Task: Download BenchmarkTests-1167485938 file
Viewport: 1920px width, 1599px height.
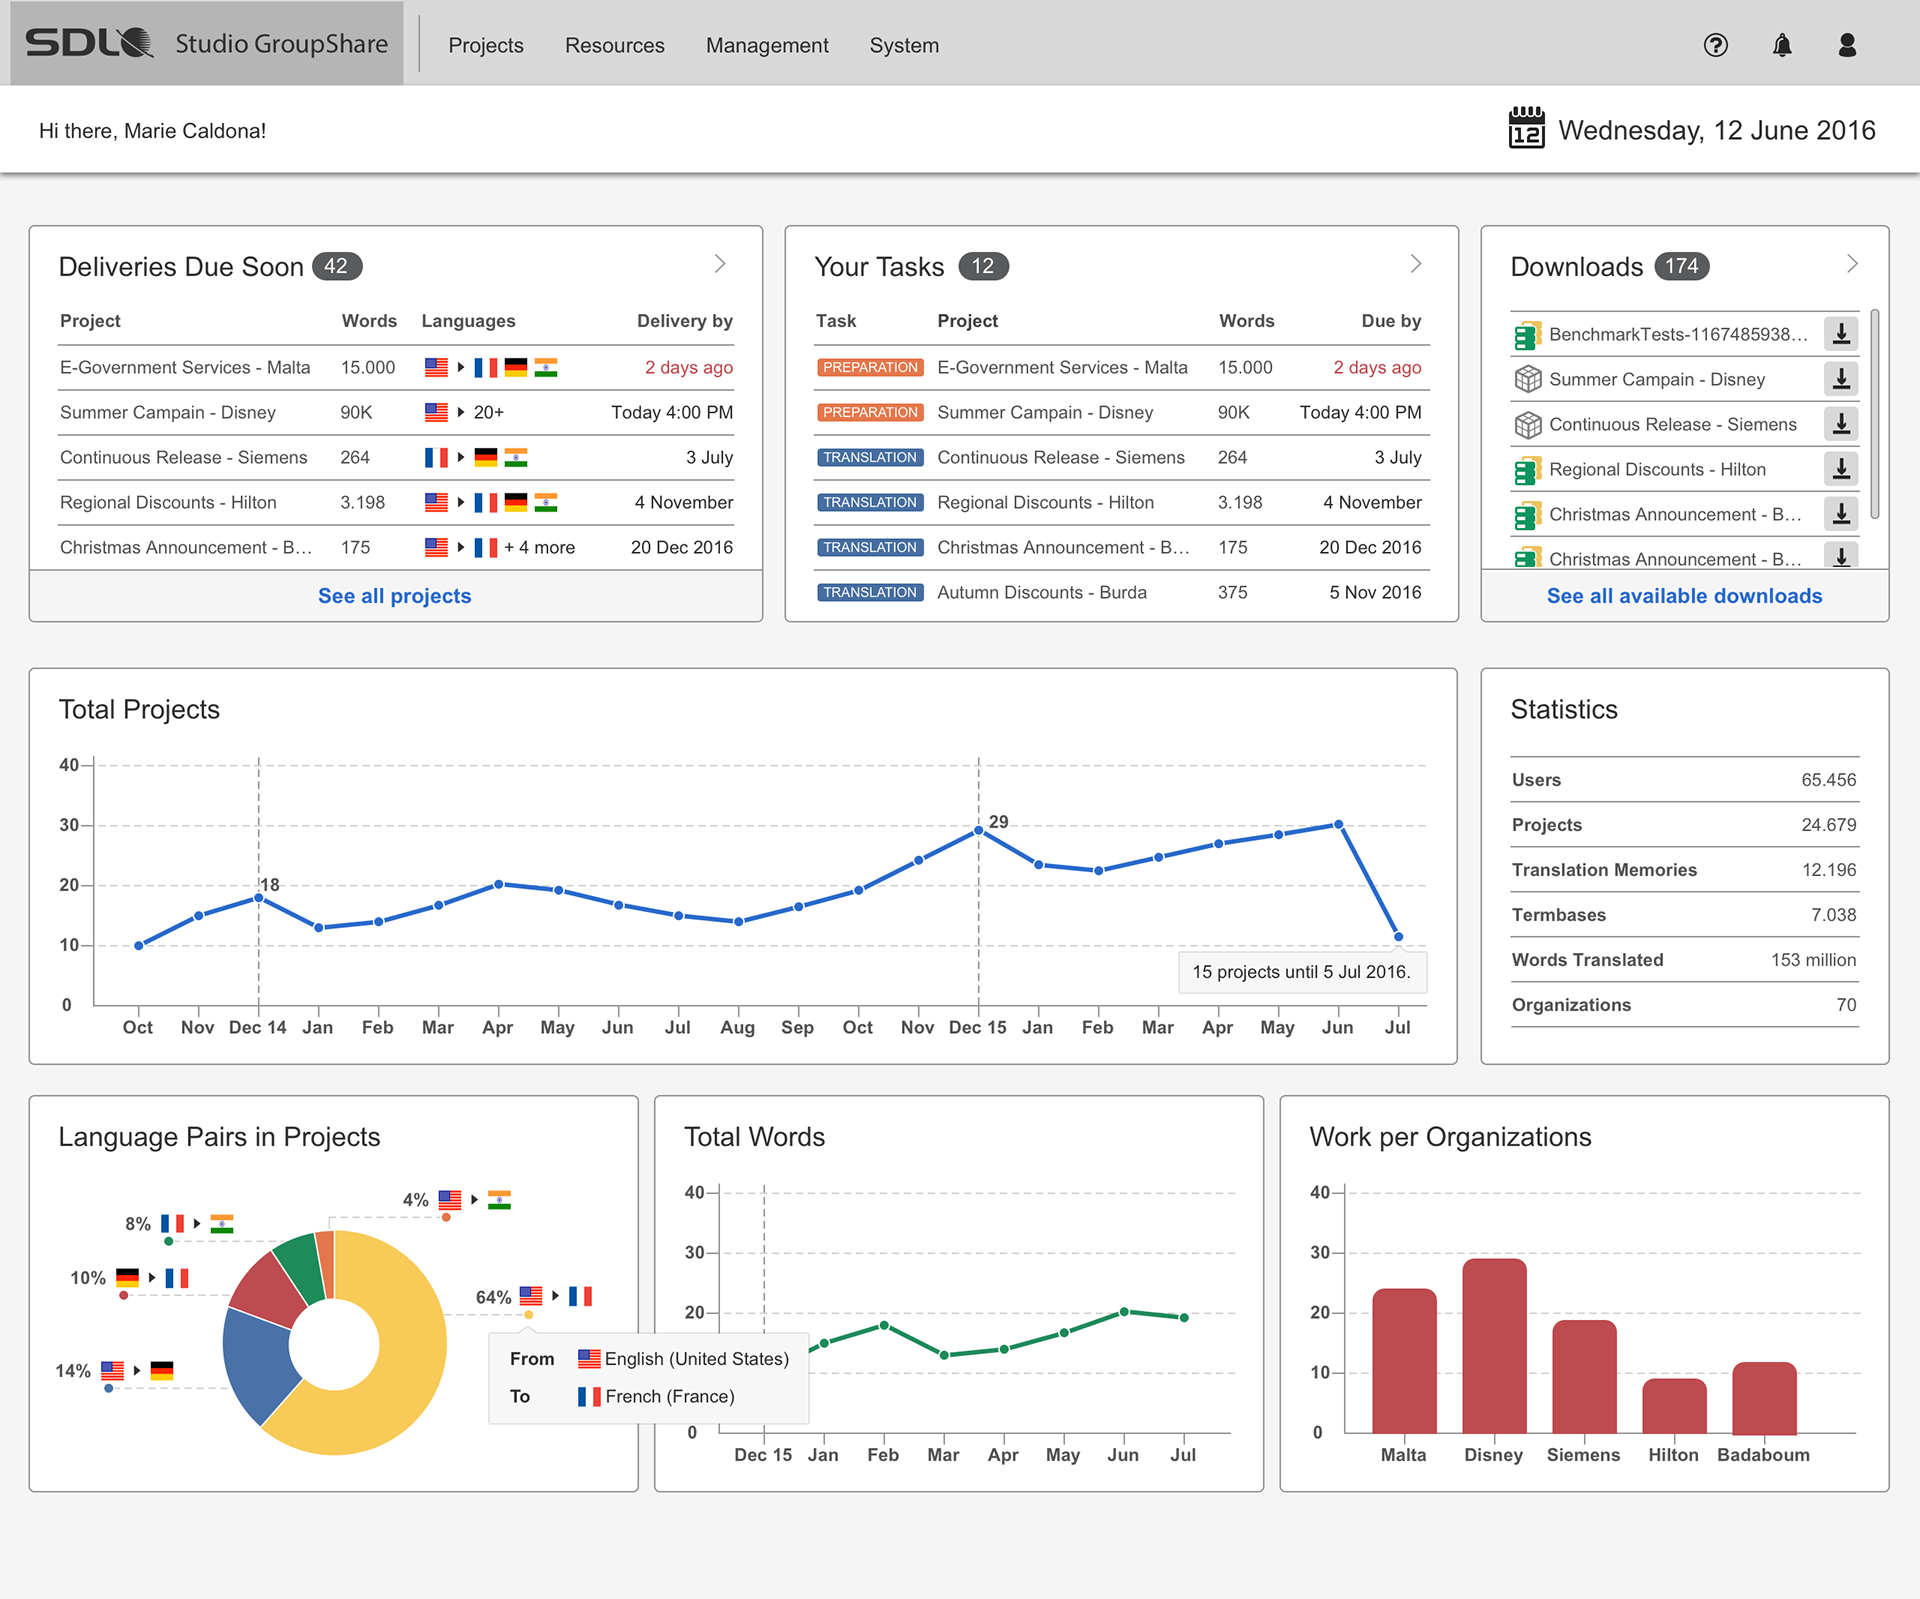Action: pyautogui.click(x=1841, y=334)
